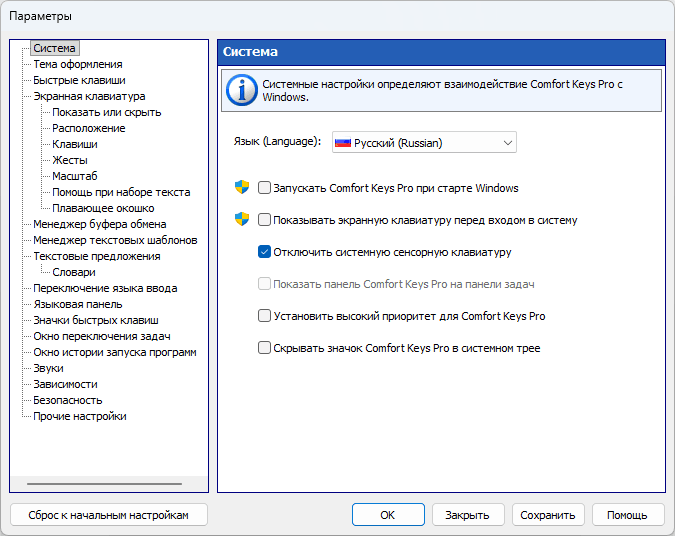Click the Russian flag icon in the language box

tap(343, 143)
